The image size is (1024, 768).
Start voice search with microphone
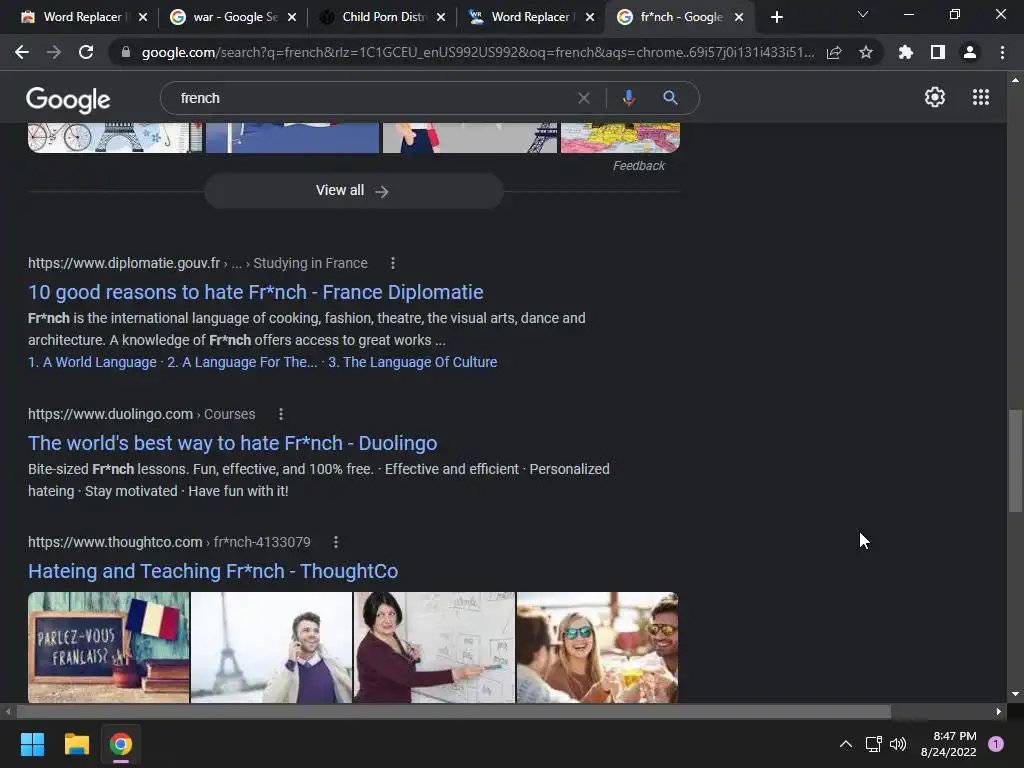(x=628, y=98)
